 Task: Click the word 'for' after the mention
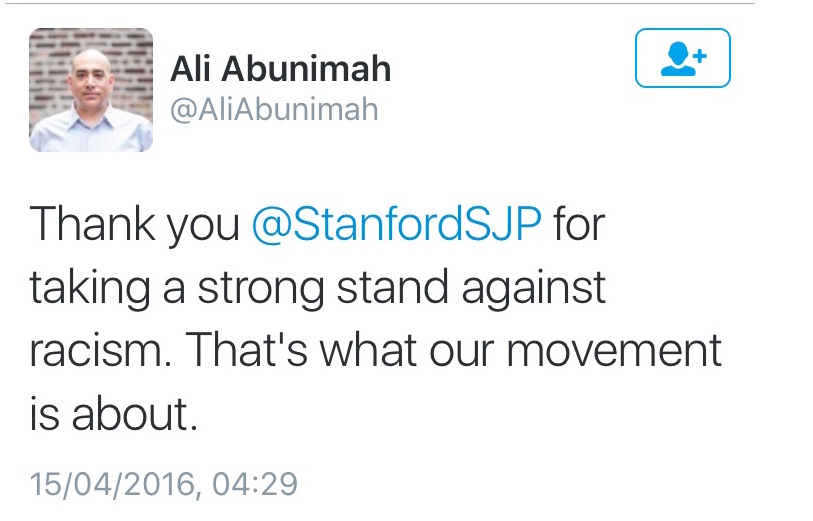pyautogui.click(x=579, y=223)
